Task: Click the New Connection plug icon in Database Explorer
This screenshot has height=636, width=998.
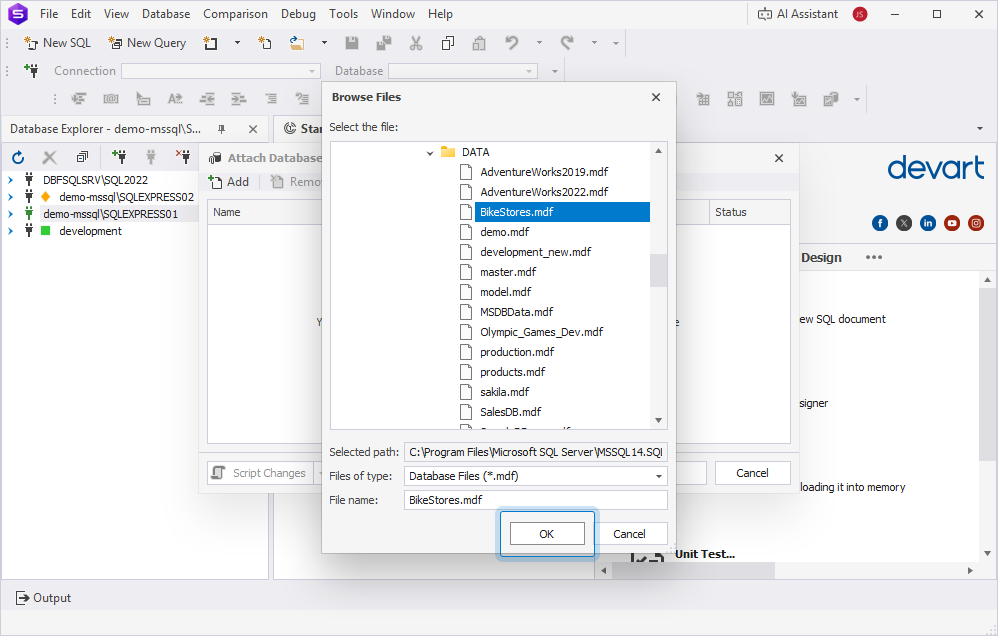Action: [x=119, y=157]
